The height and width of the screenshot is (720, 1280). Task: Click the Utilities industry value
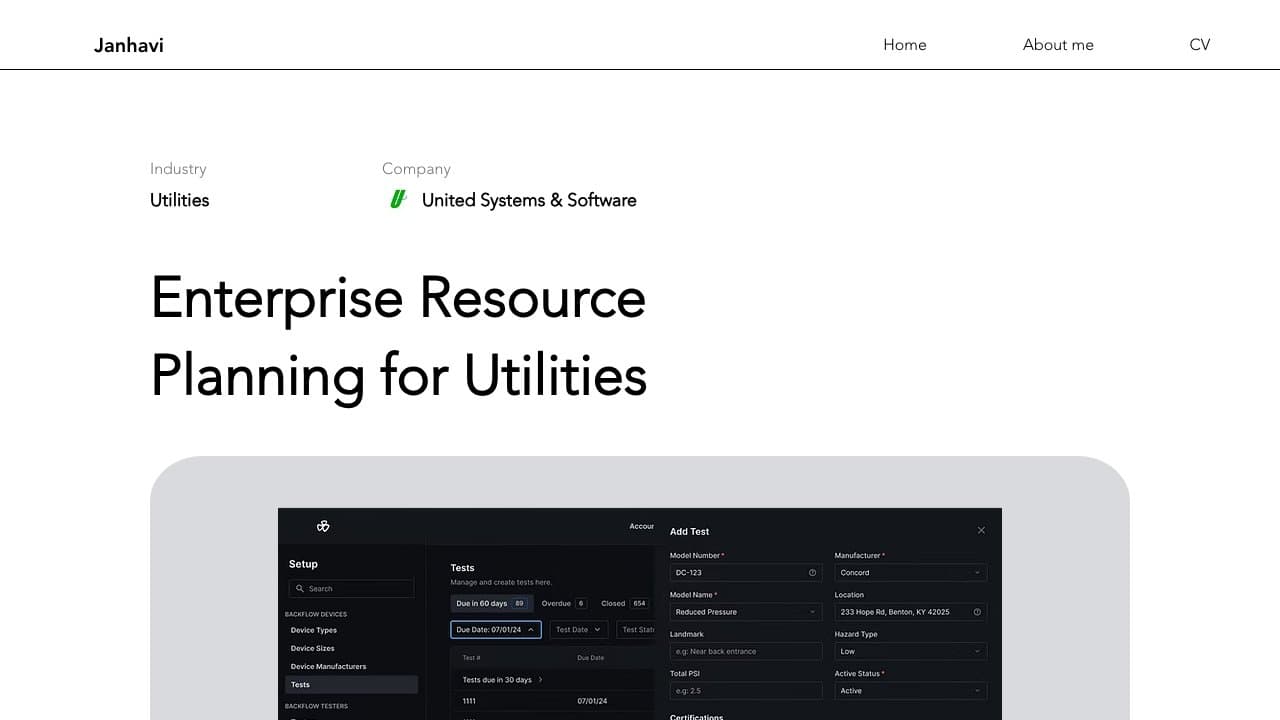click(180, 200)
